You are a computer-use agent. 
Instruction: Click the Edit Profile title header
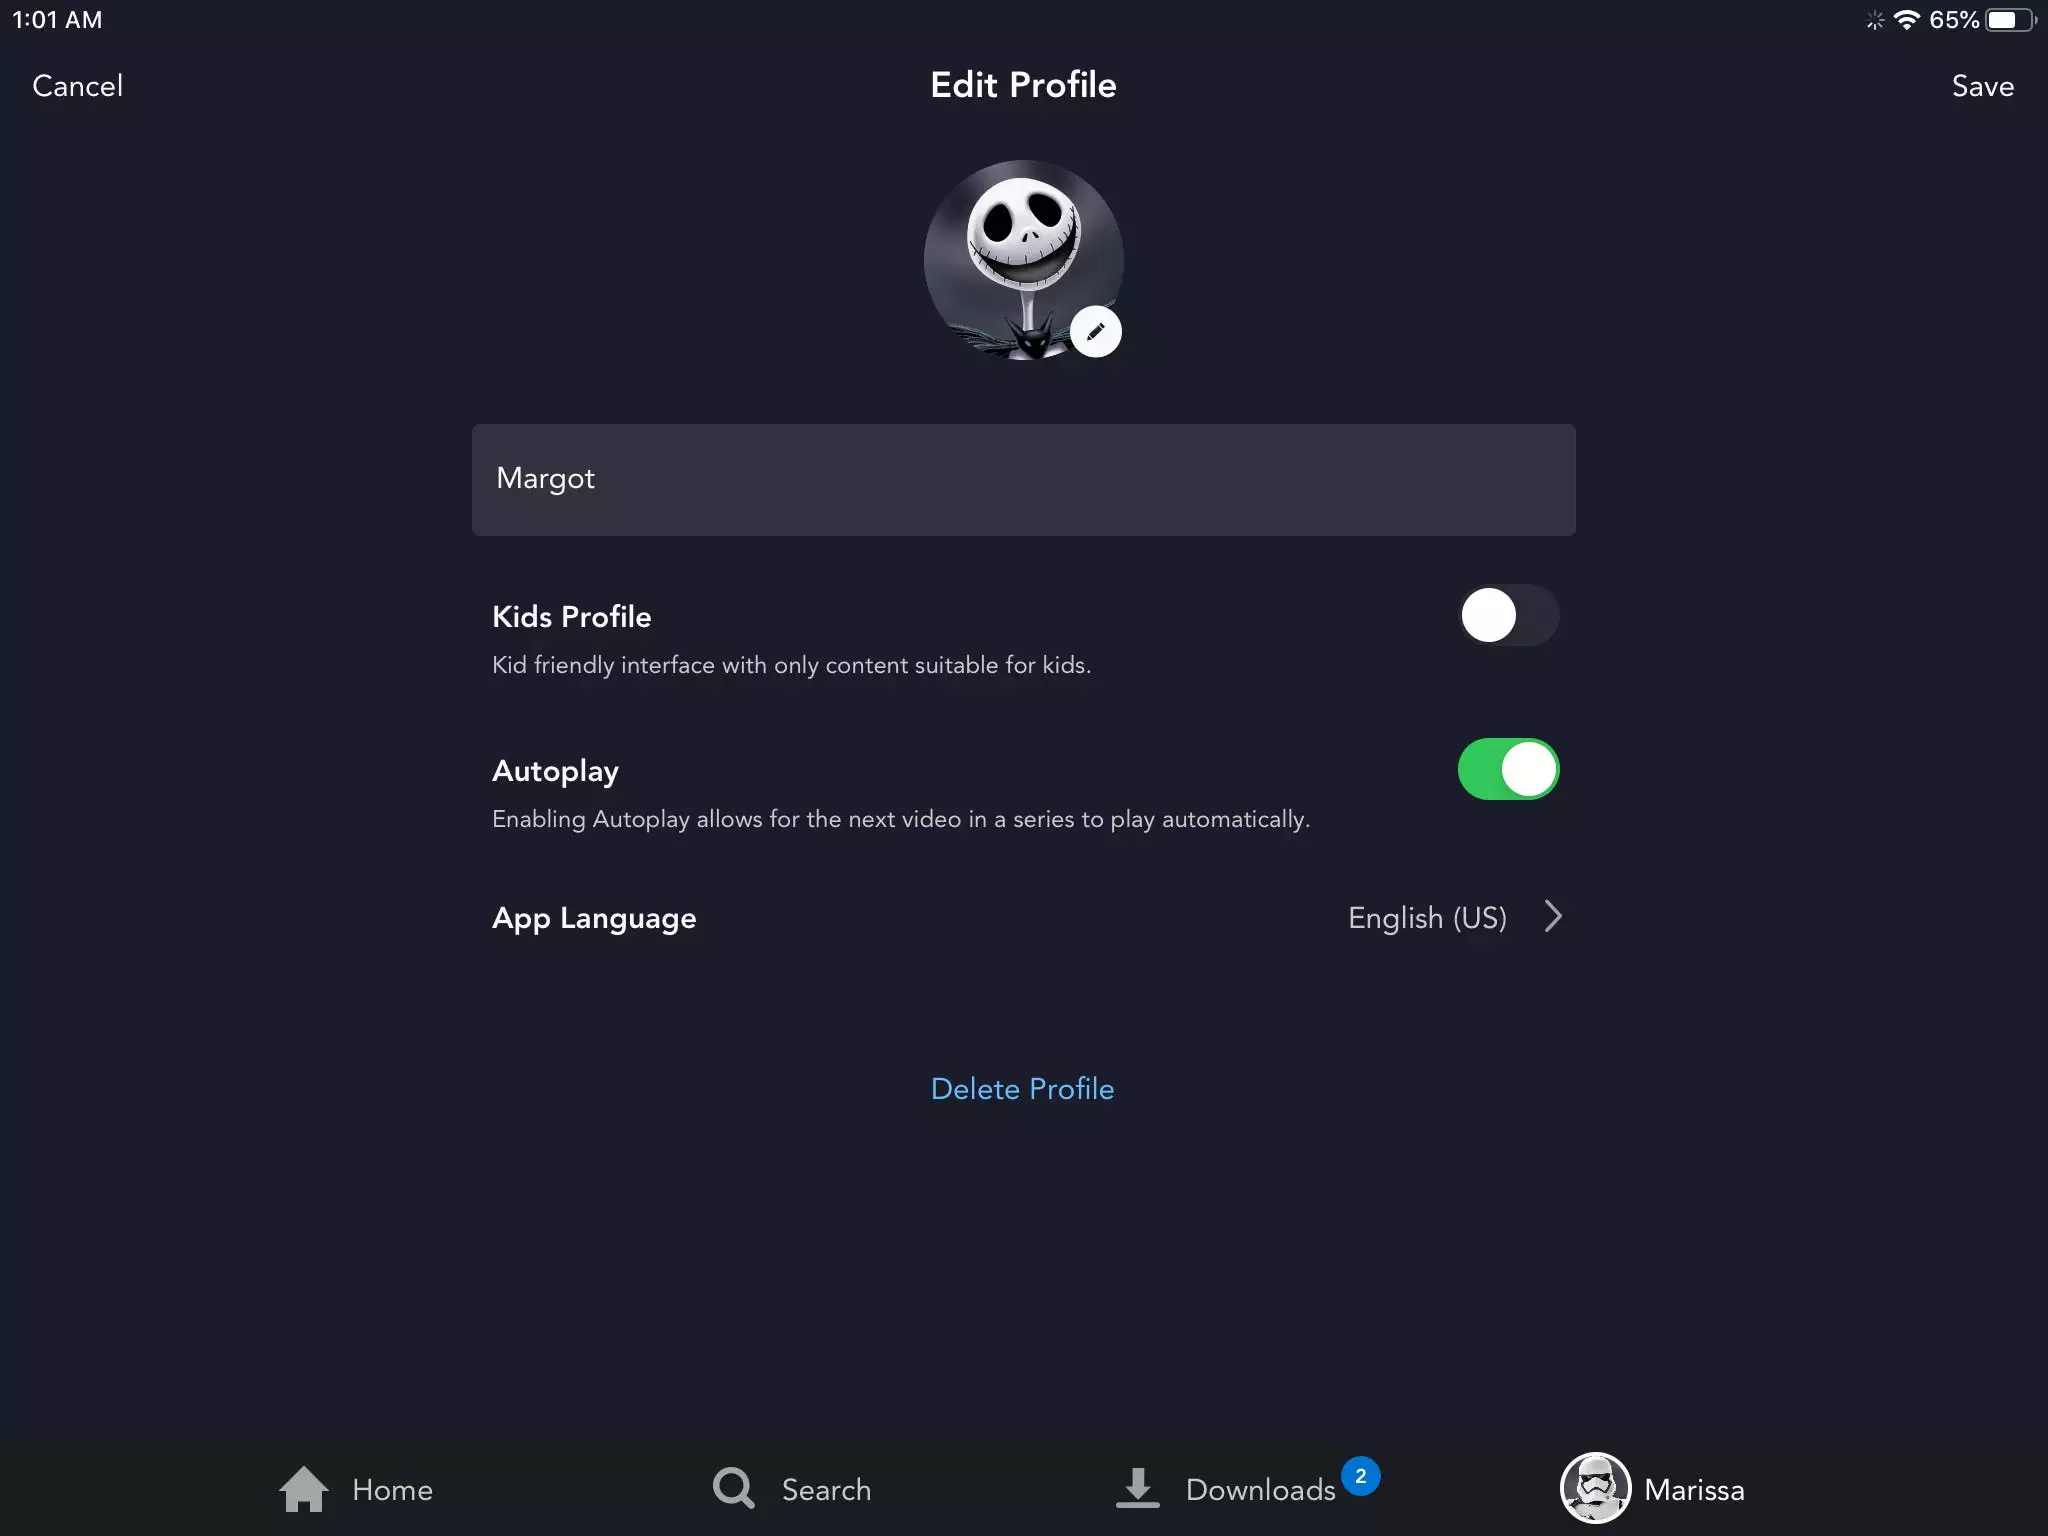click(1024, 84)
